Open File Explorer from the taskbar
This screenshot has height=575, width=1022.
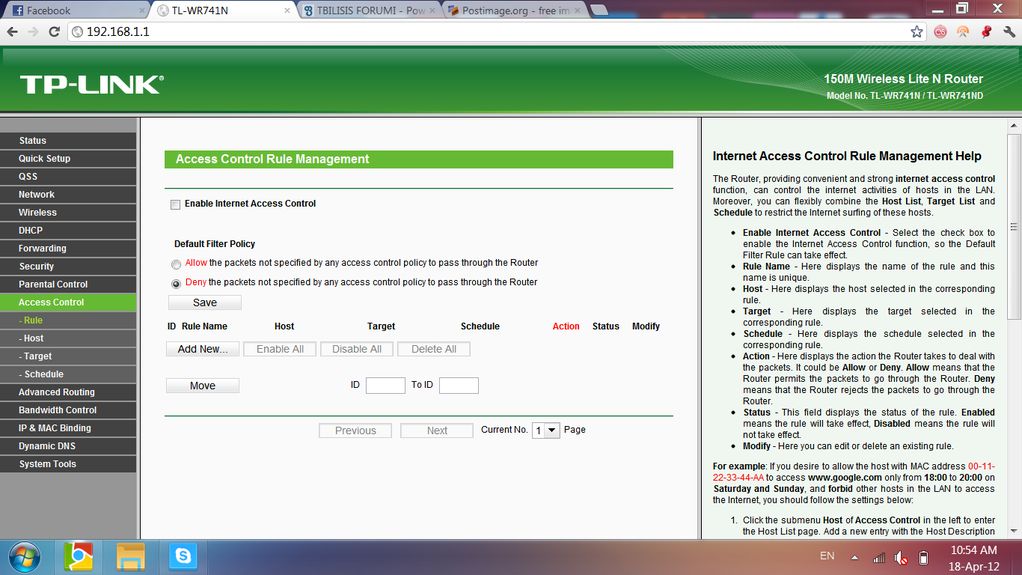(x=130, y=557)
